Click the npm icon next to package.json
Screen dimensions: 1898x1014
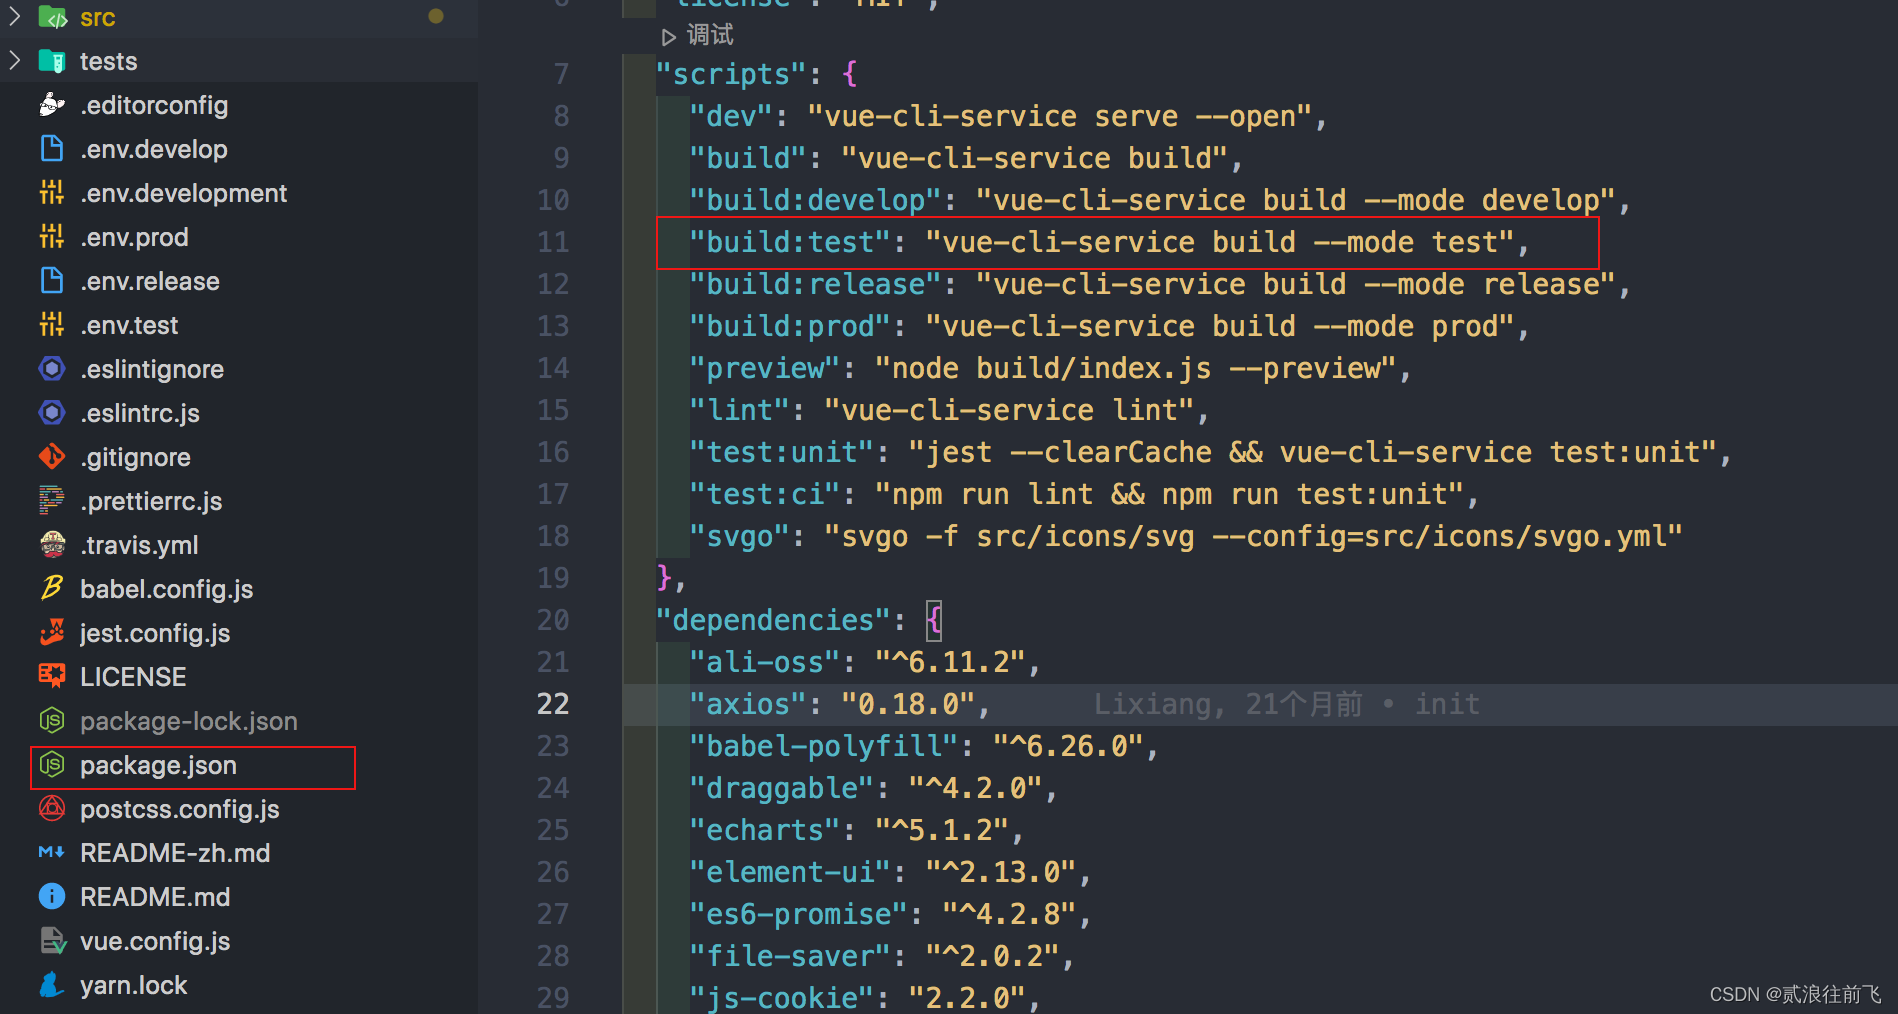pos(51,765)
